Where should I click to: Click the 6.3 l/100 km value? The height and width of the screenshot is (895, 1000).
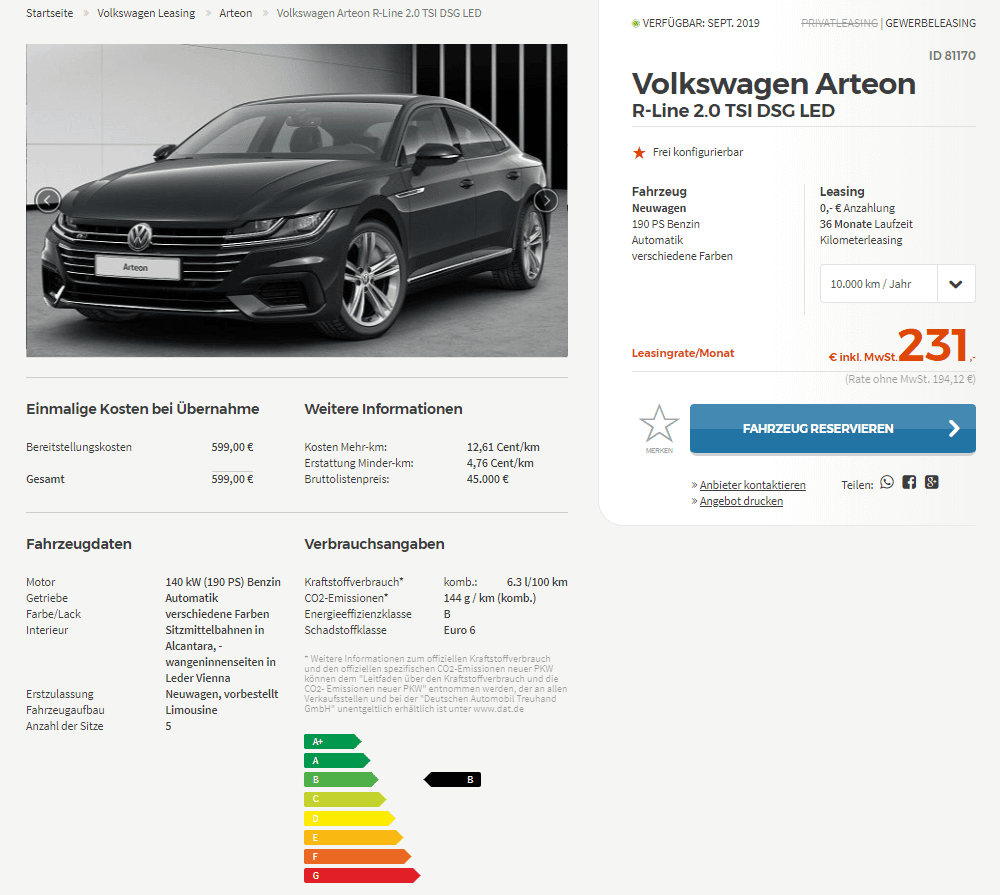537,582
